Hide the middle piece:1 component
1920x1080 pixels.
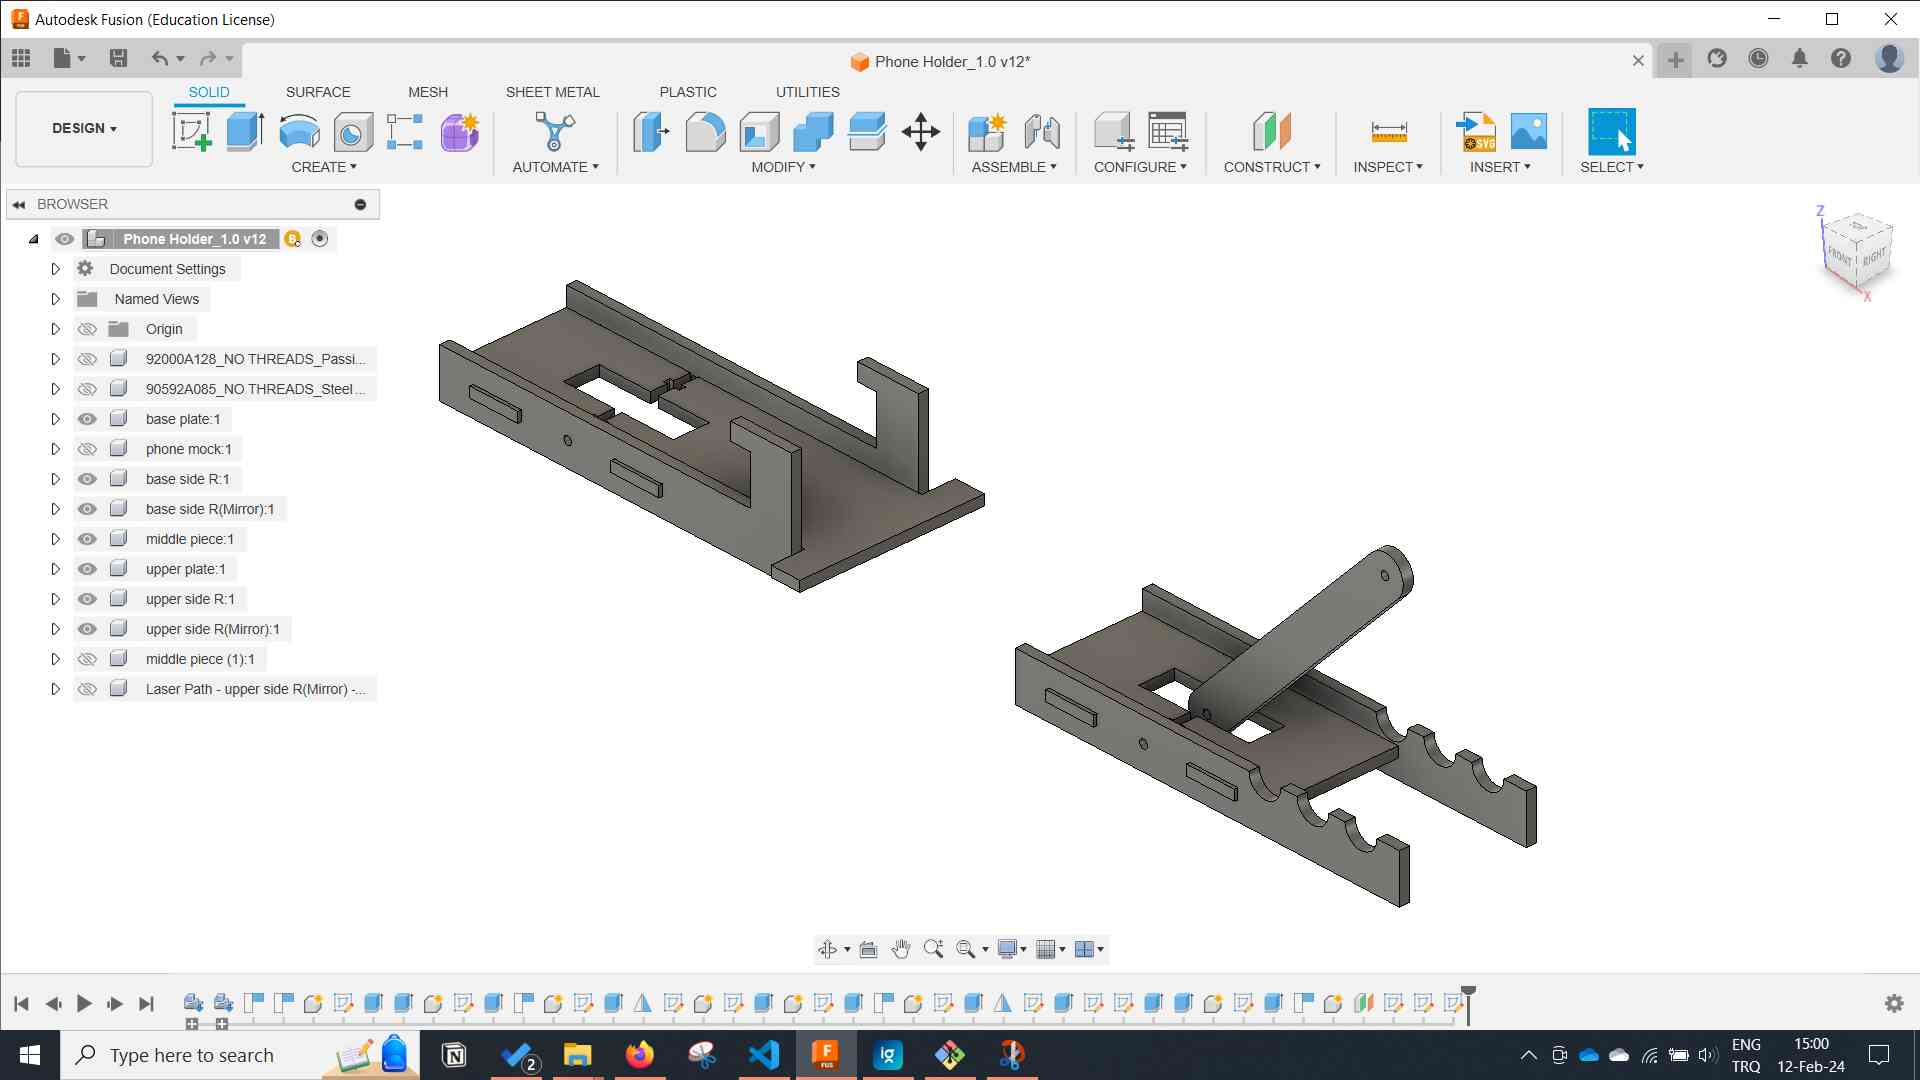click(x=87, y=539)
